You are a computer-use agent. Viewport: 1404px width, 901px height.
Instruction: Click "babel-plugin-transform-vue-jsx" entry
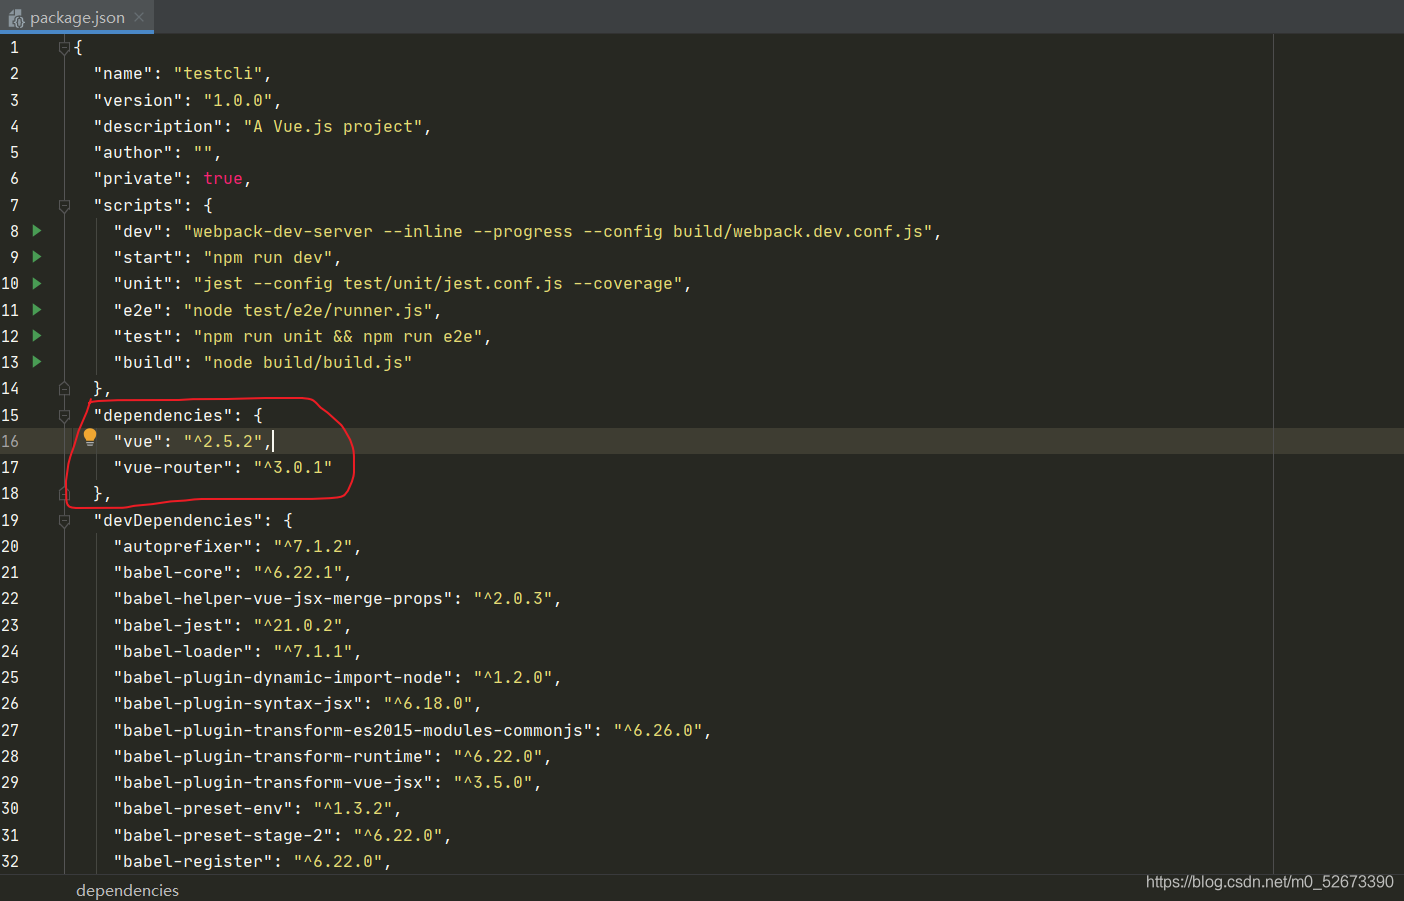[x=327, y=782]
